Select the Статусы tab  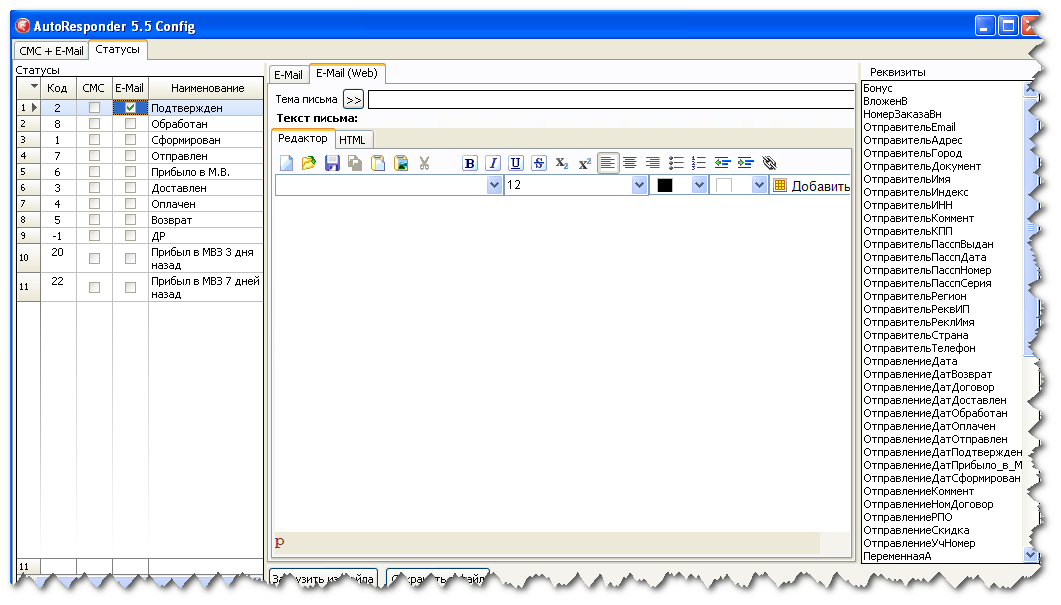click(x=118, y=49)
